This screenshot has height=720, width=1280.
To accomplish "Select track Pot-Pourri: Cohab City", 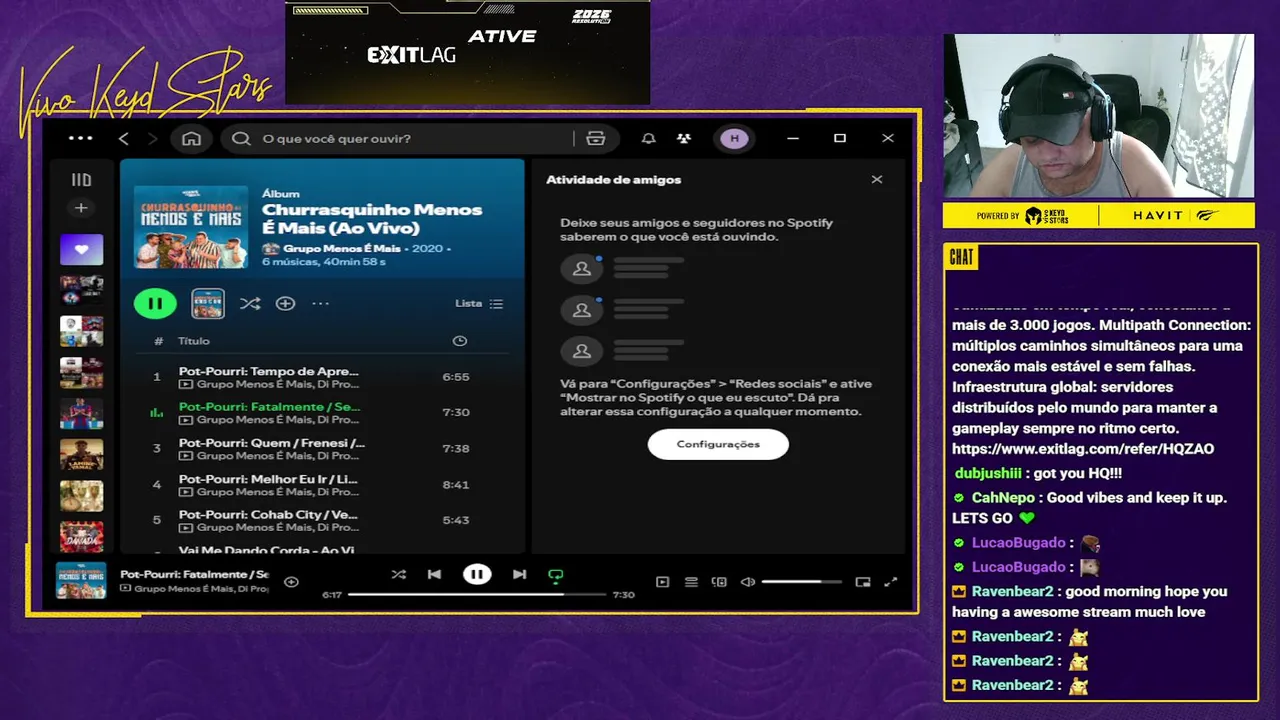I will point(320,520).
